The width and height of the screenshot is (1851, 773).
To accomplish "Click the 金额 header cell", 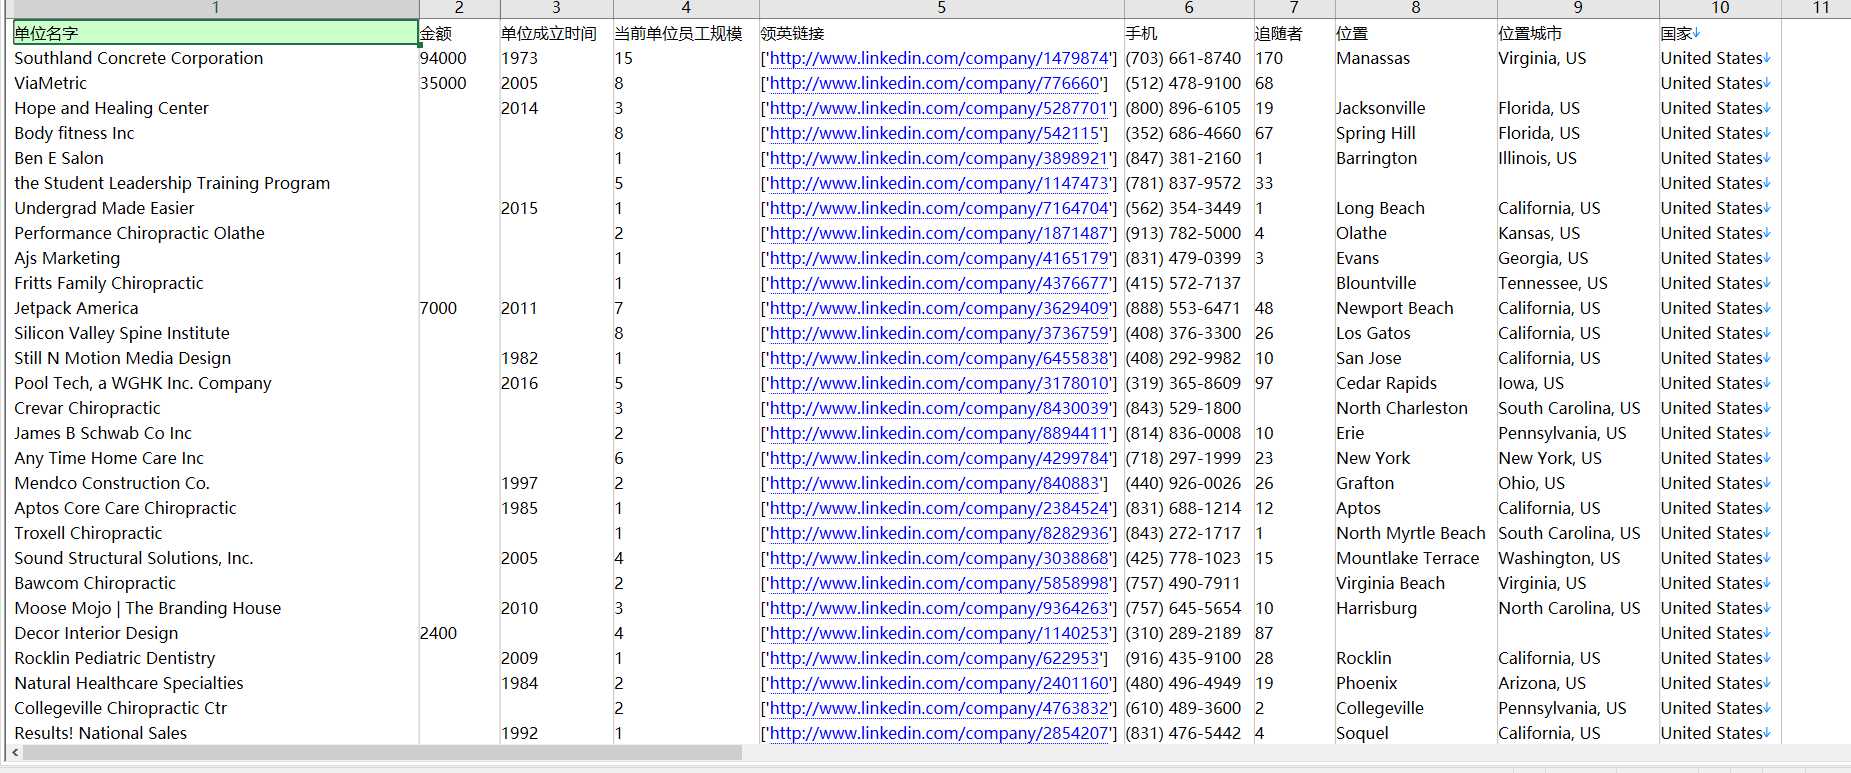I will point(459,33).
